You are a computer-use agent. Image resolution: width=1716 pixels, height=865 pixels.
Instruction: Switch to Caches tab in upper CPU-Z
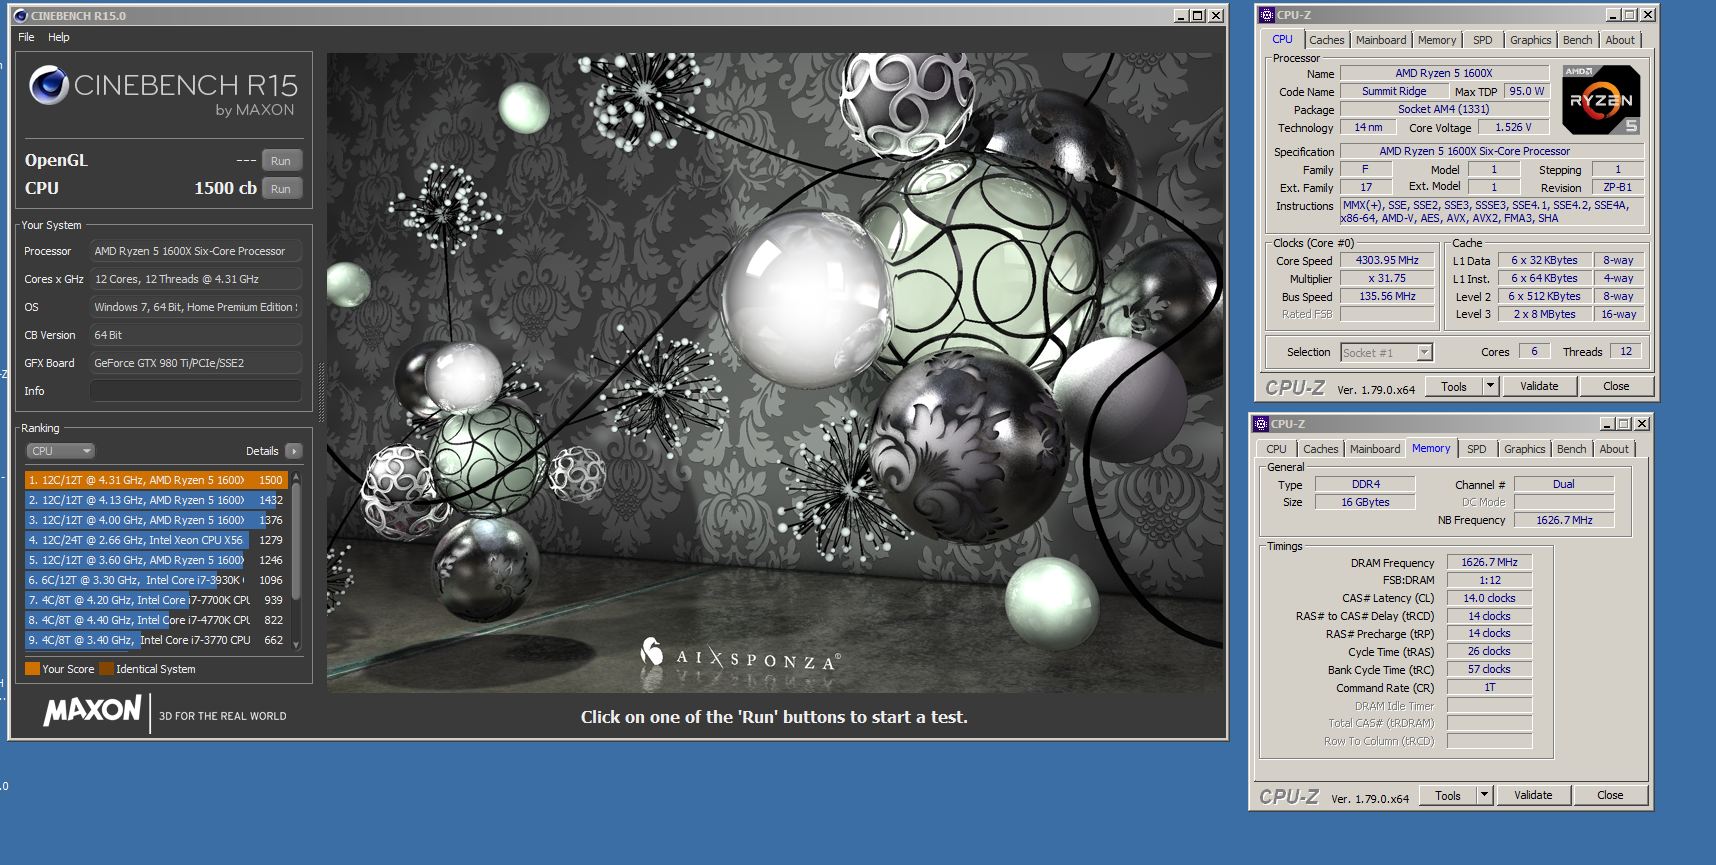[1327, 40]
